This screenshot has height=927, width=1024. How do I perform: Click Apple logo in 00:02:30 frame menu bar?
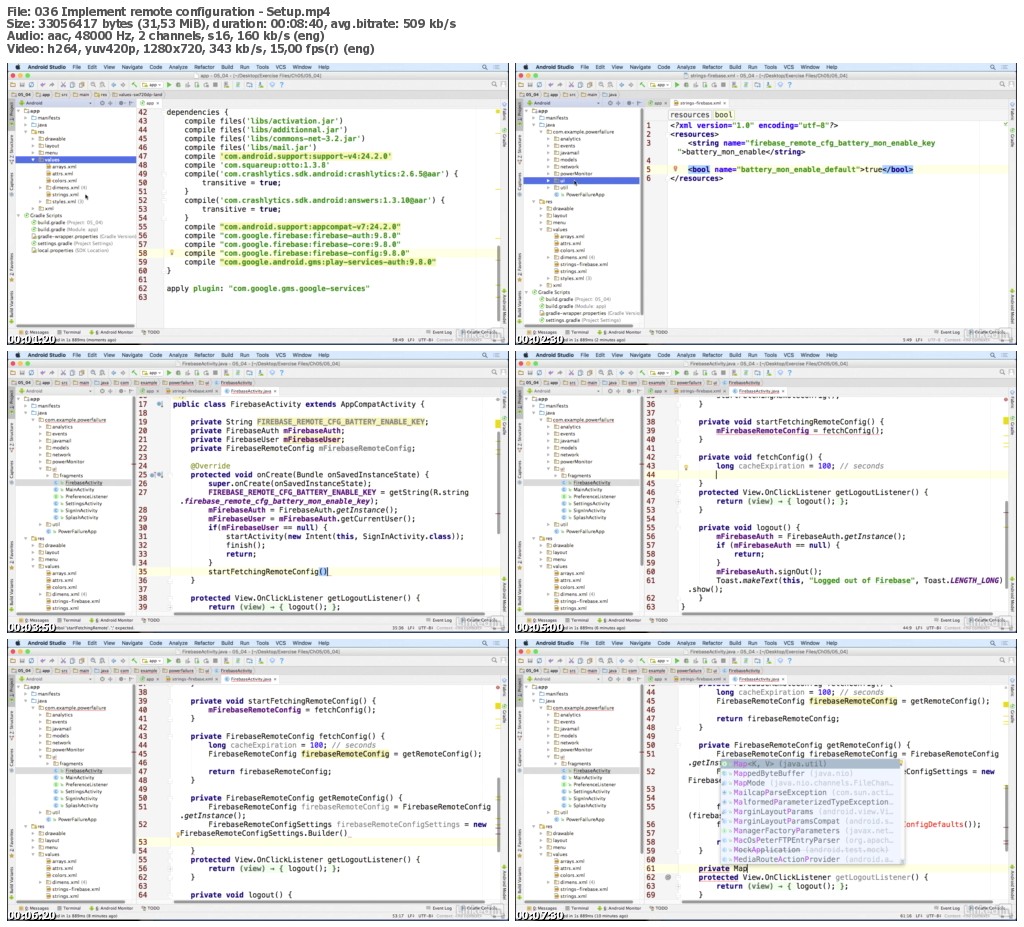click(526, 67)
